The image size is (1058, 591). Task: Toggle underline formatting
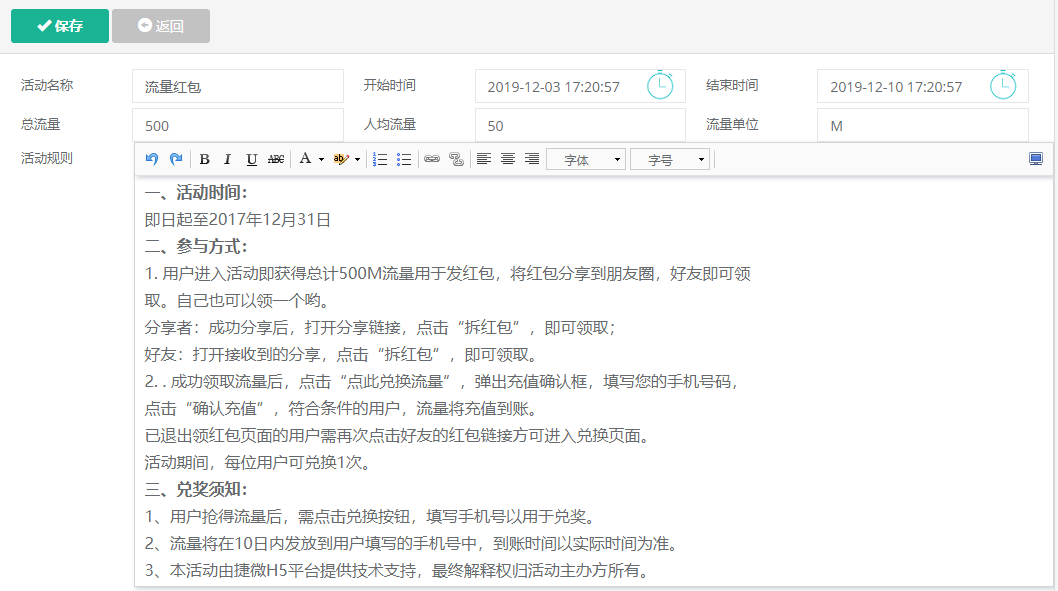pyautogui.click(x=252, y=159)
